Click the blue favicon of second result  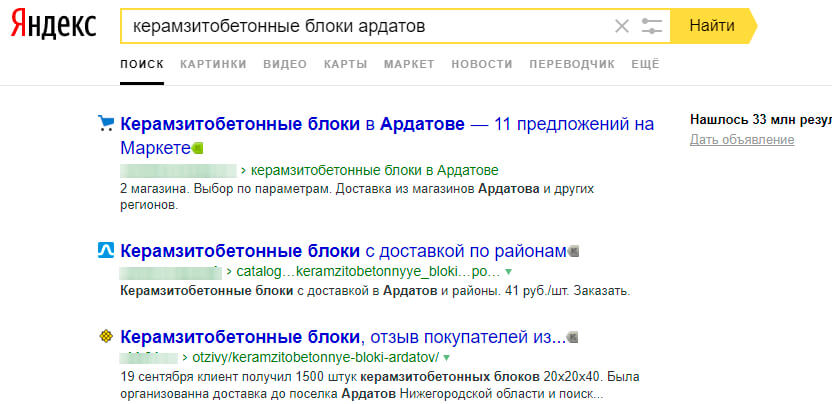[106, 251]
